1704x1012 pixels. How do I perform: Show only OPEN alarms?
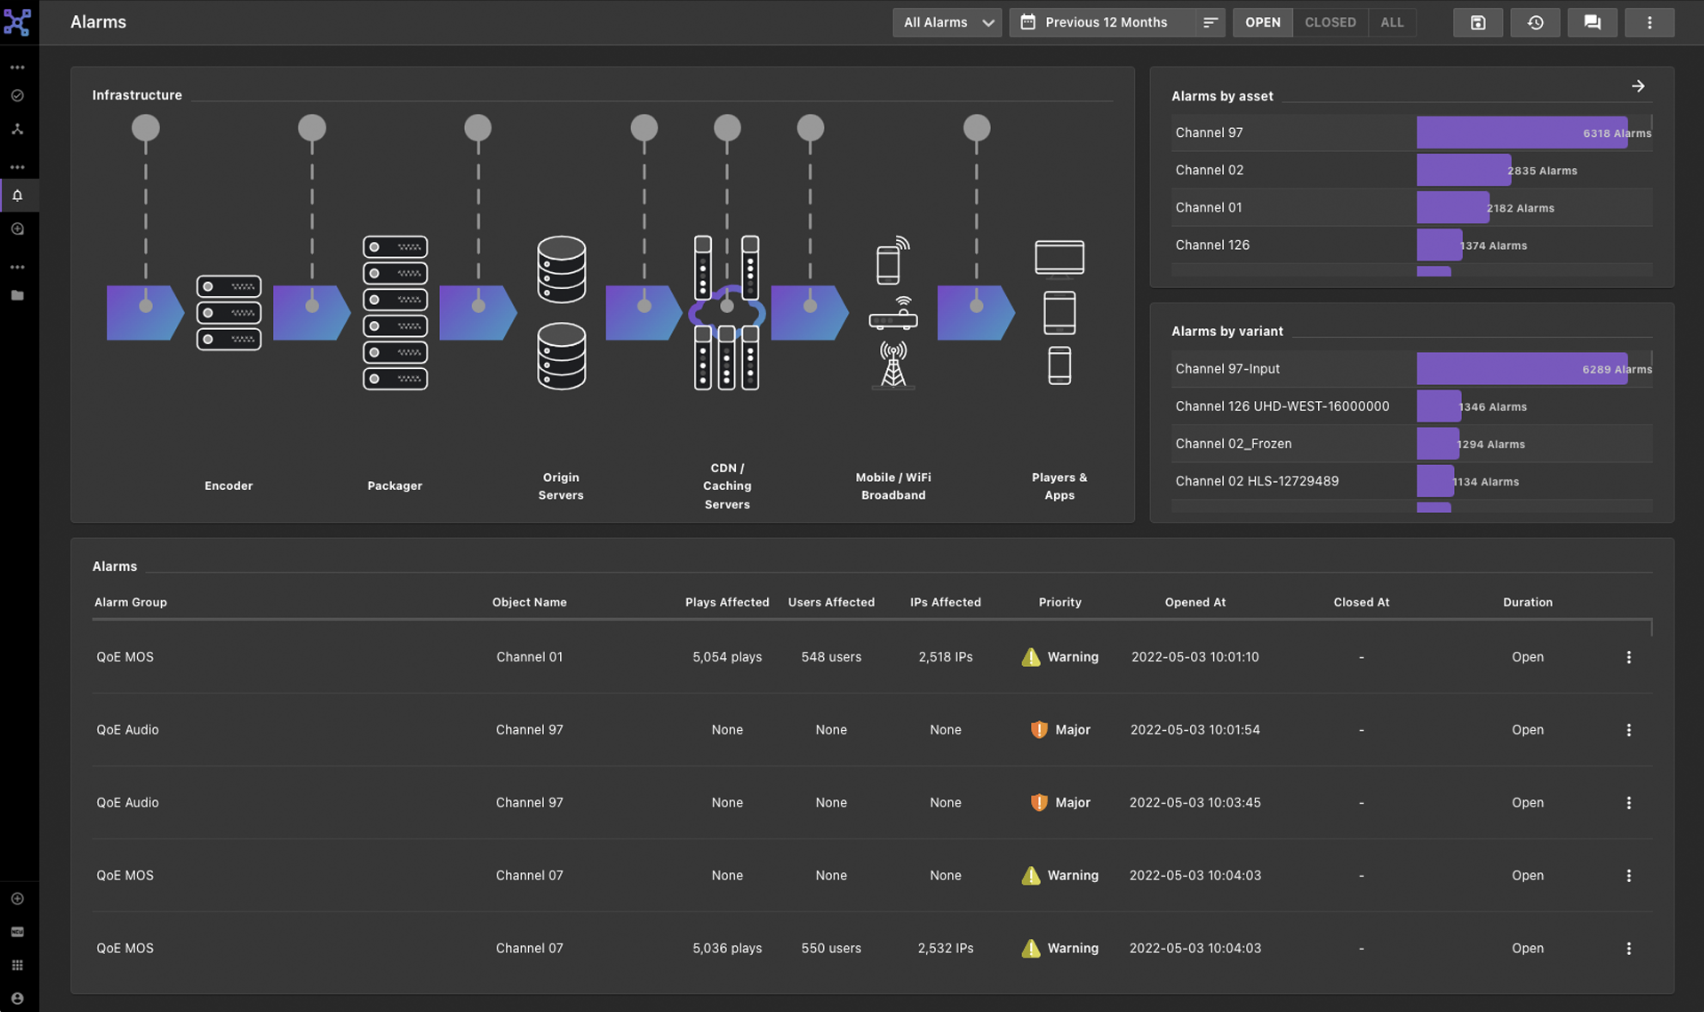(1263, 22)
